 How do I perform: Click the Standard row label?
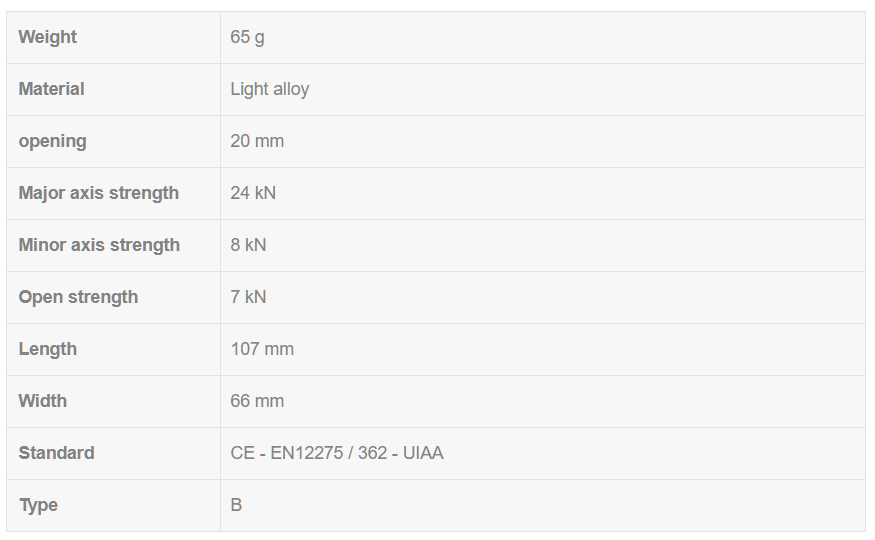point(57,453)
